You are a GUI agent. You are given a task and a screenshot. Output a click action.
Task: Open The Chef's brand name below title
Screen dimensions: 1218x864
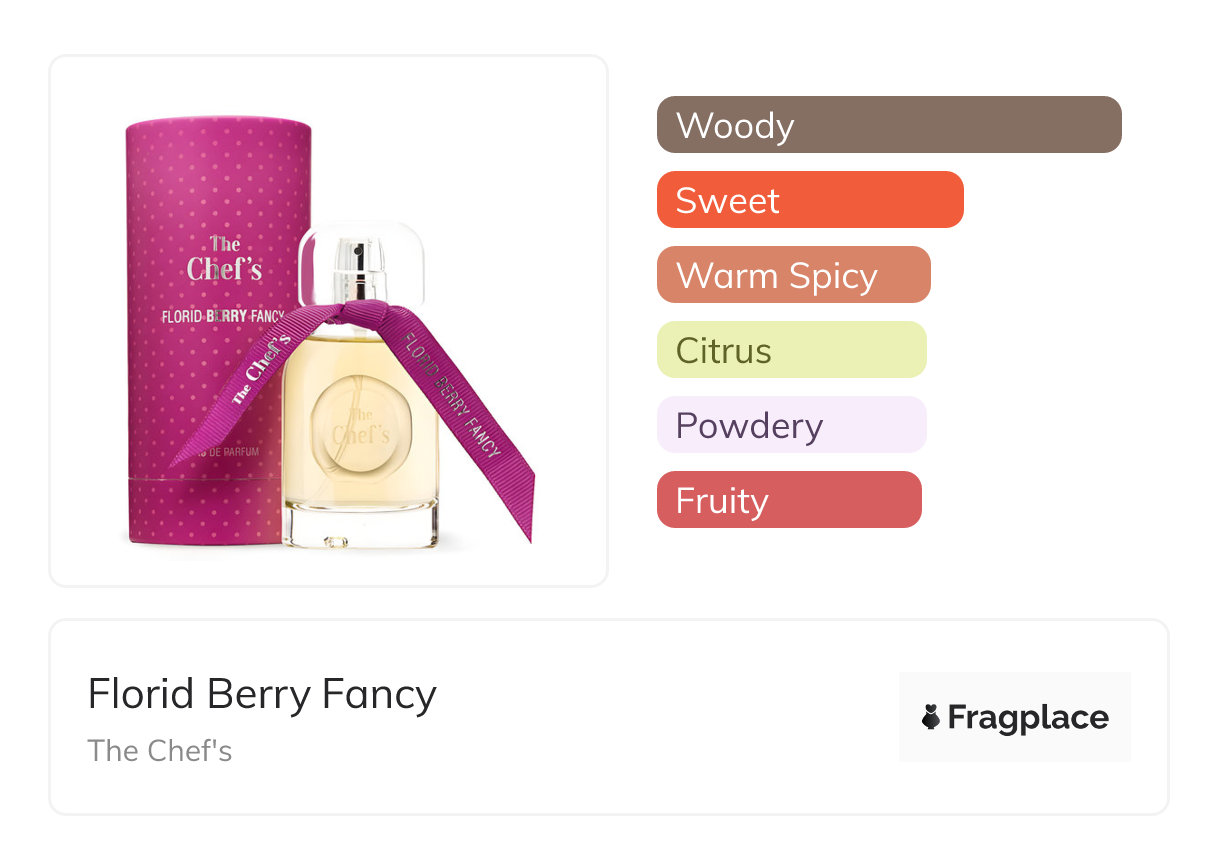(x=160, y=750)
